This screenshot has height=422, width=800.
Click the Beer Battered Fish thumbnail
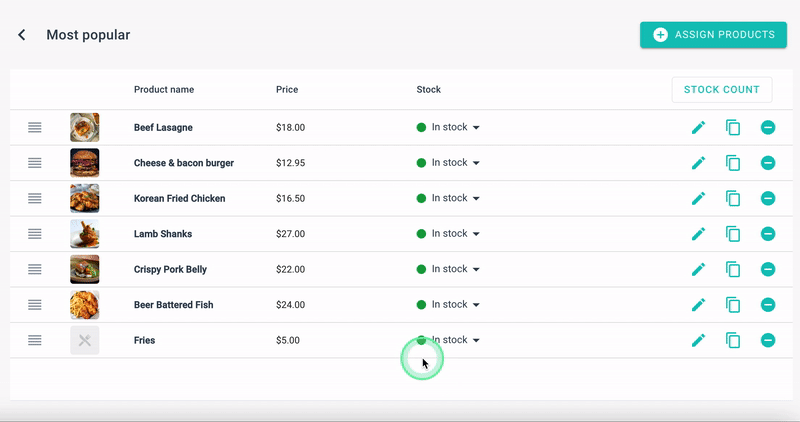tap(85, 305)
